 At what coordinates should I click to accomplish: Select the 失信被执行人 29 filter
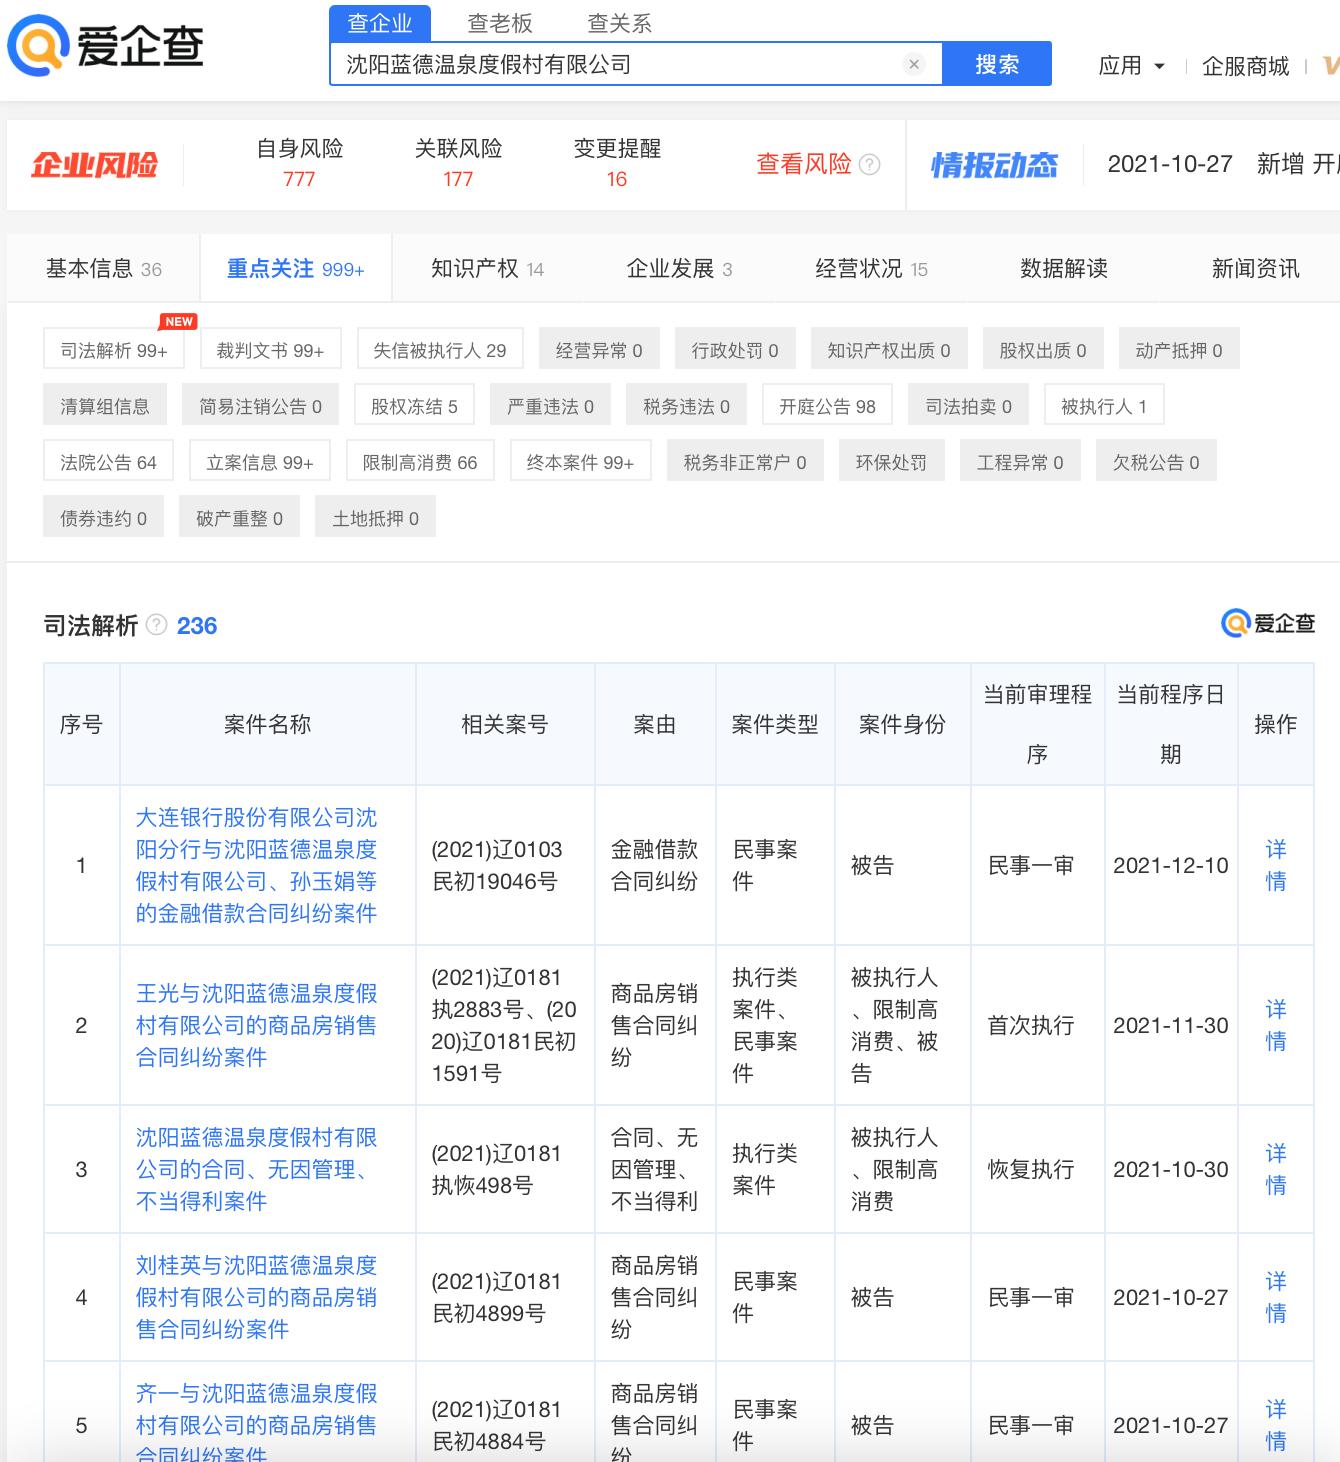point(441,348)
